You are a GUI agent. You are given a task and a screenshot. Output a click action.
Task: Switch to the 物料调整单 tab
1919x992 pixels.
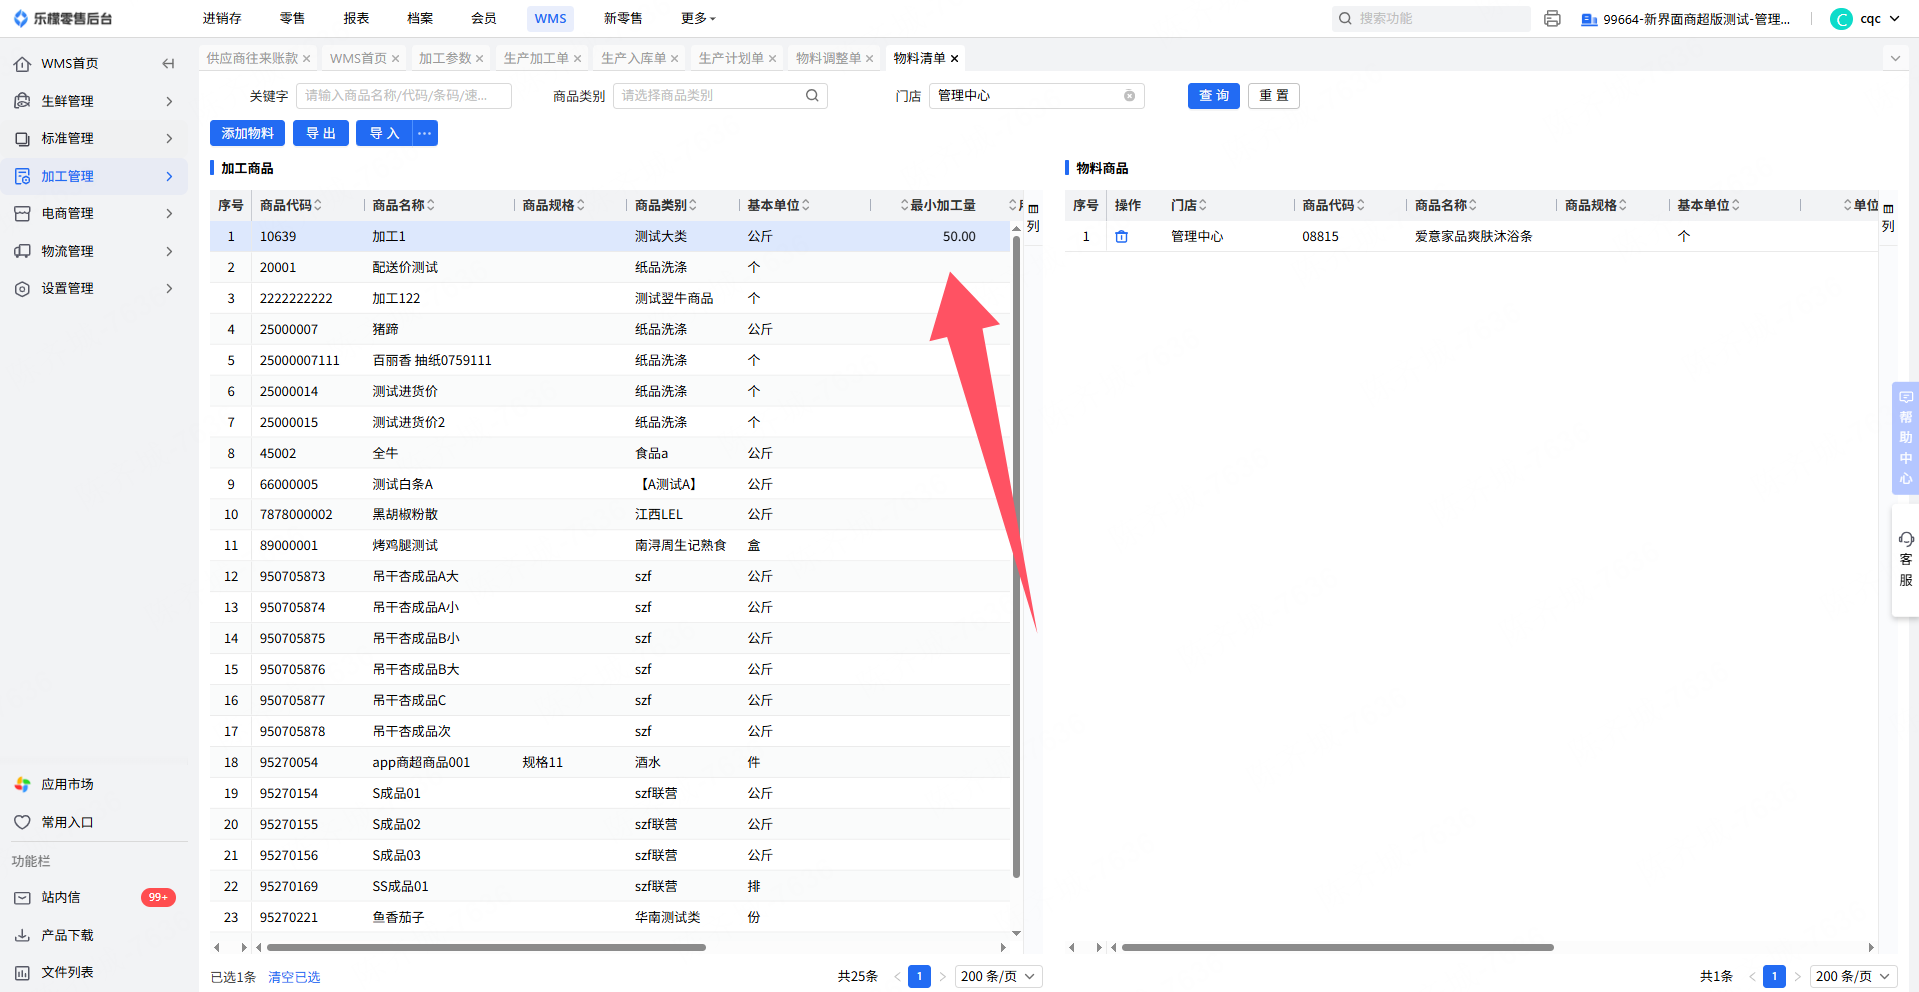click(828, 59)
